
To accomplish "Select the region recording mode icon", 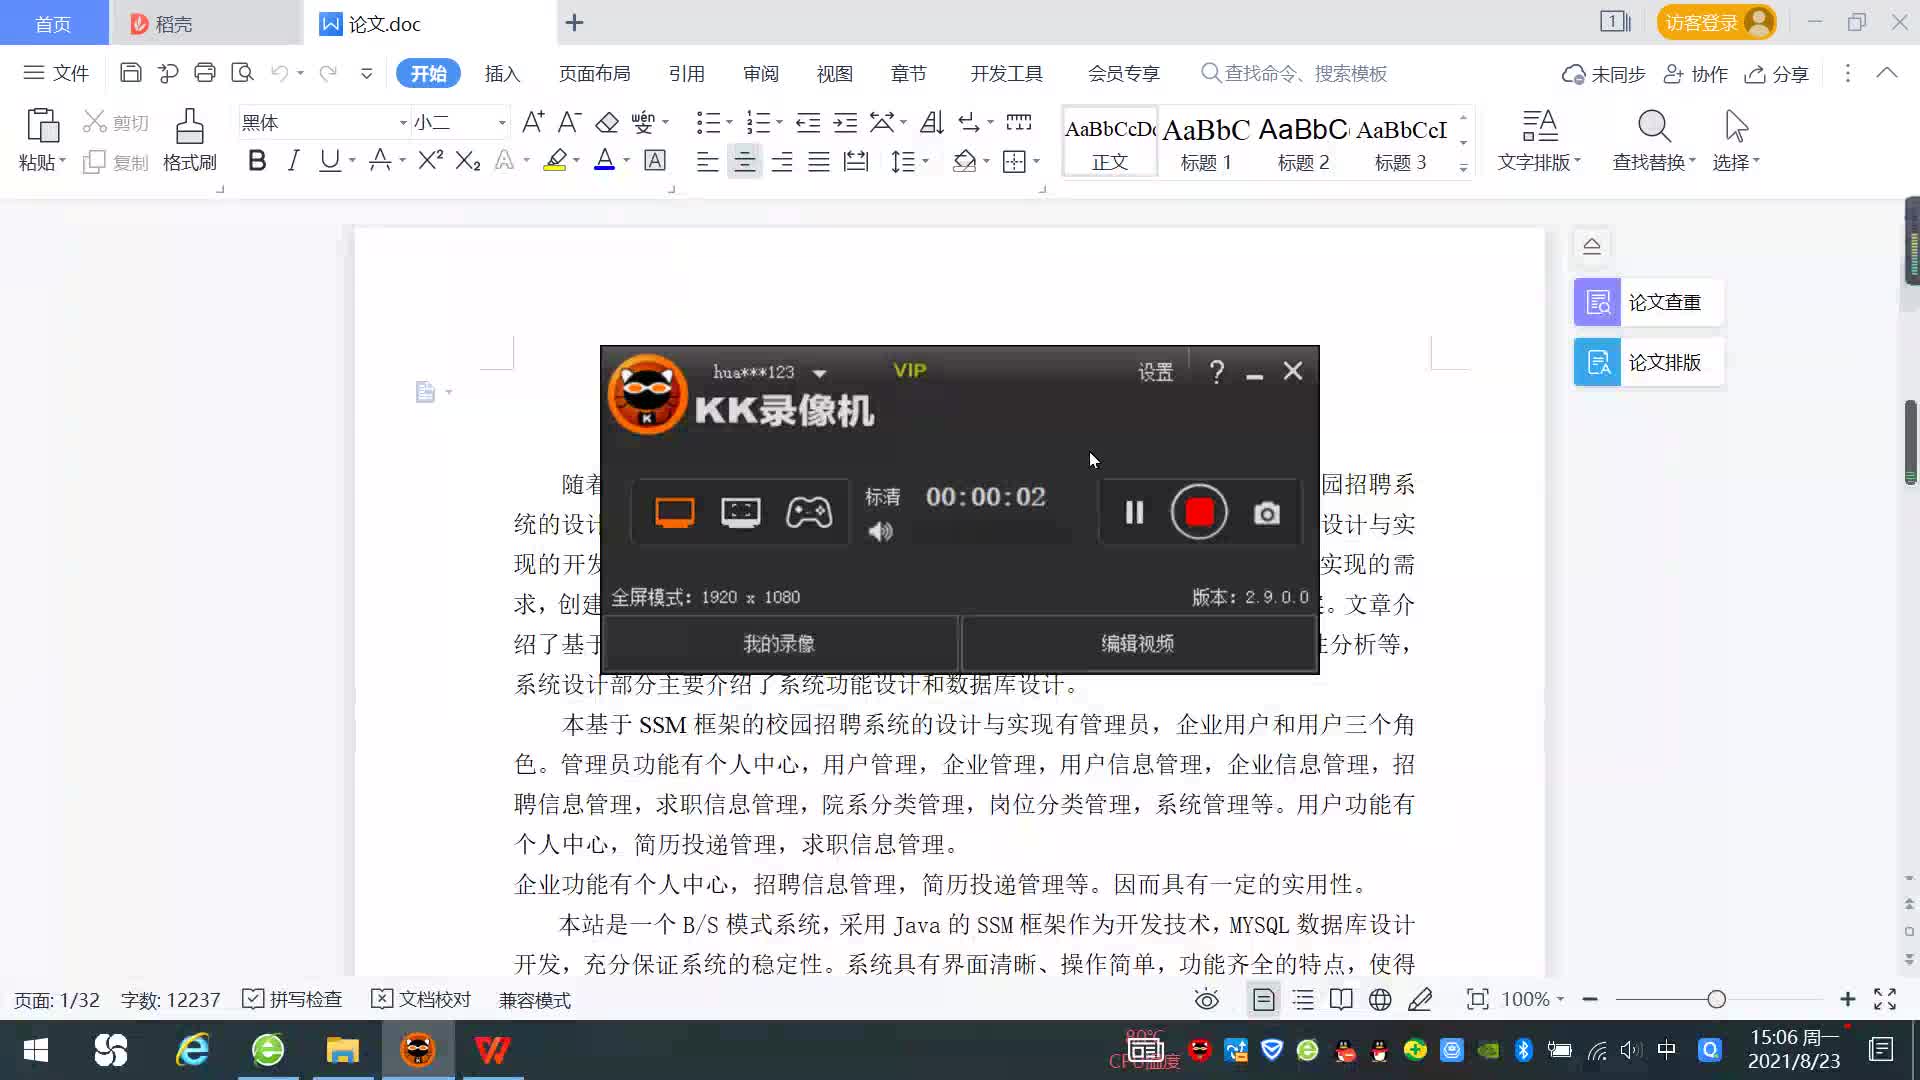I will point(740,512).
